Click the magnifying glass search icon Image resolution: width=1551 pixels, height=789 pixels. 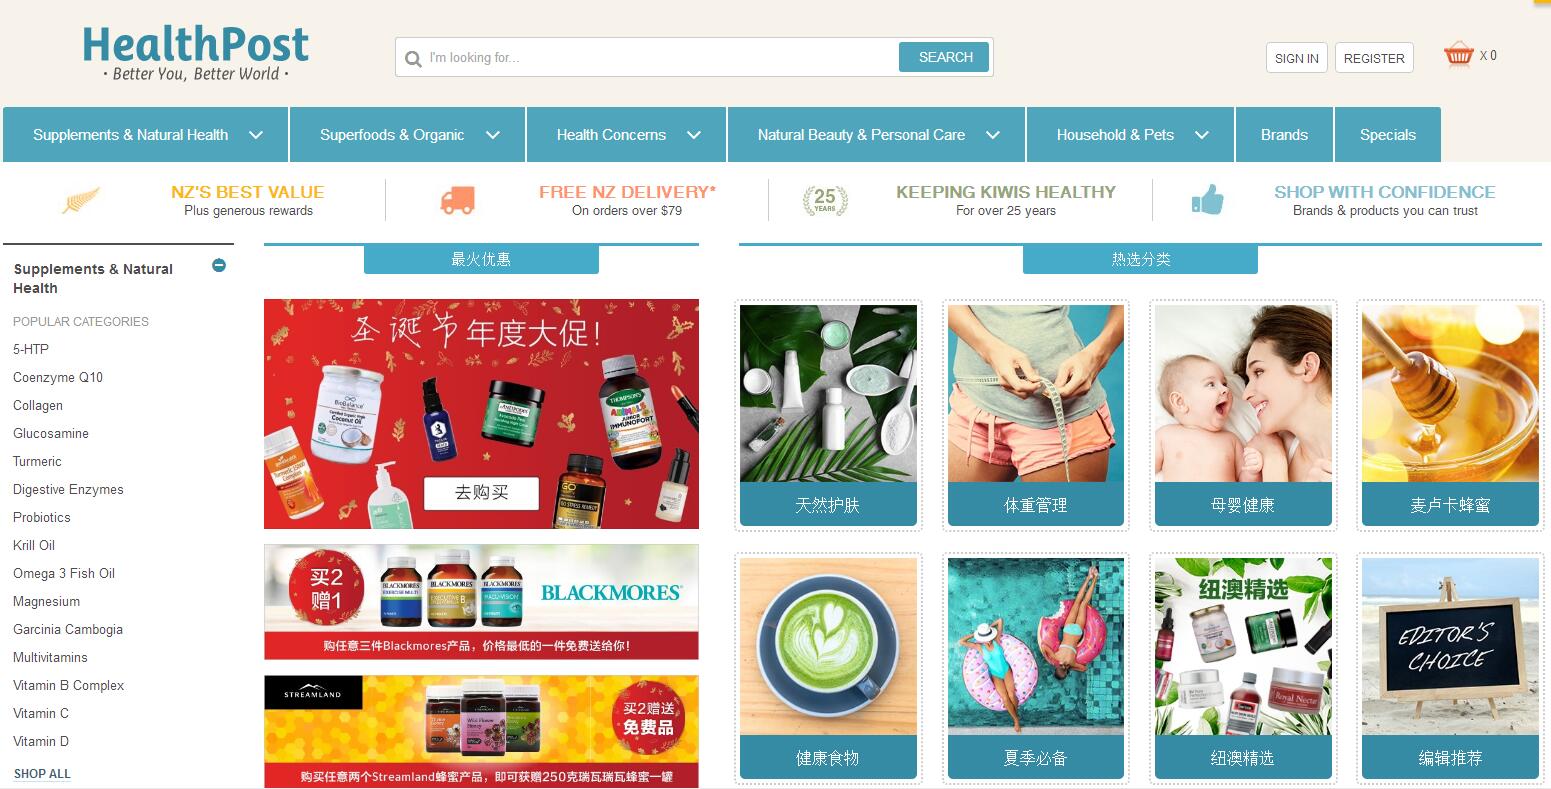point(413,59)
